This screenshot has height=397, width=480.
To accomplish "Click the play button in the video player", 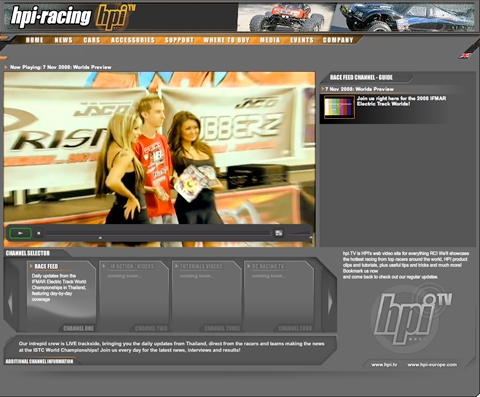I will [20, 233].
